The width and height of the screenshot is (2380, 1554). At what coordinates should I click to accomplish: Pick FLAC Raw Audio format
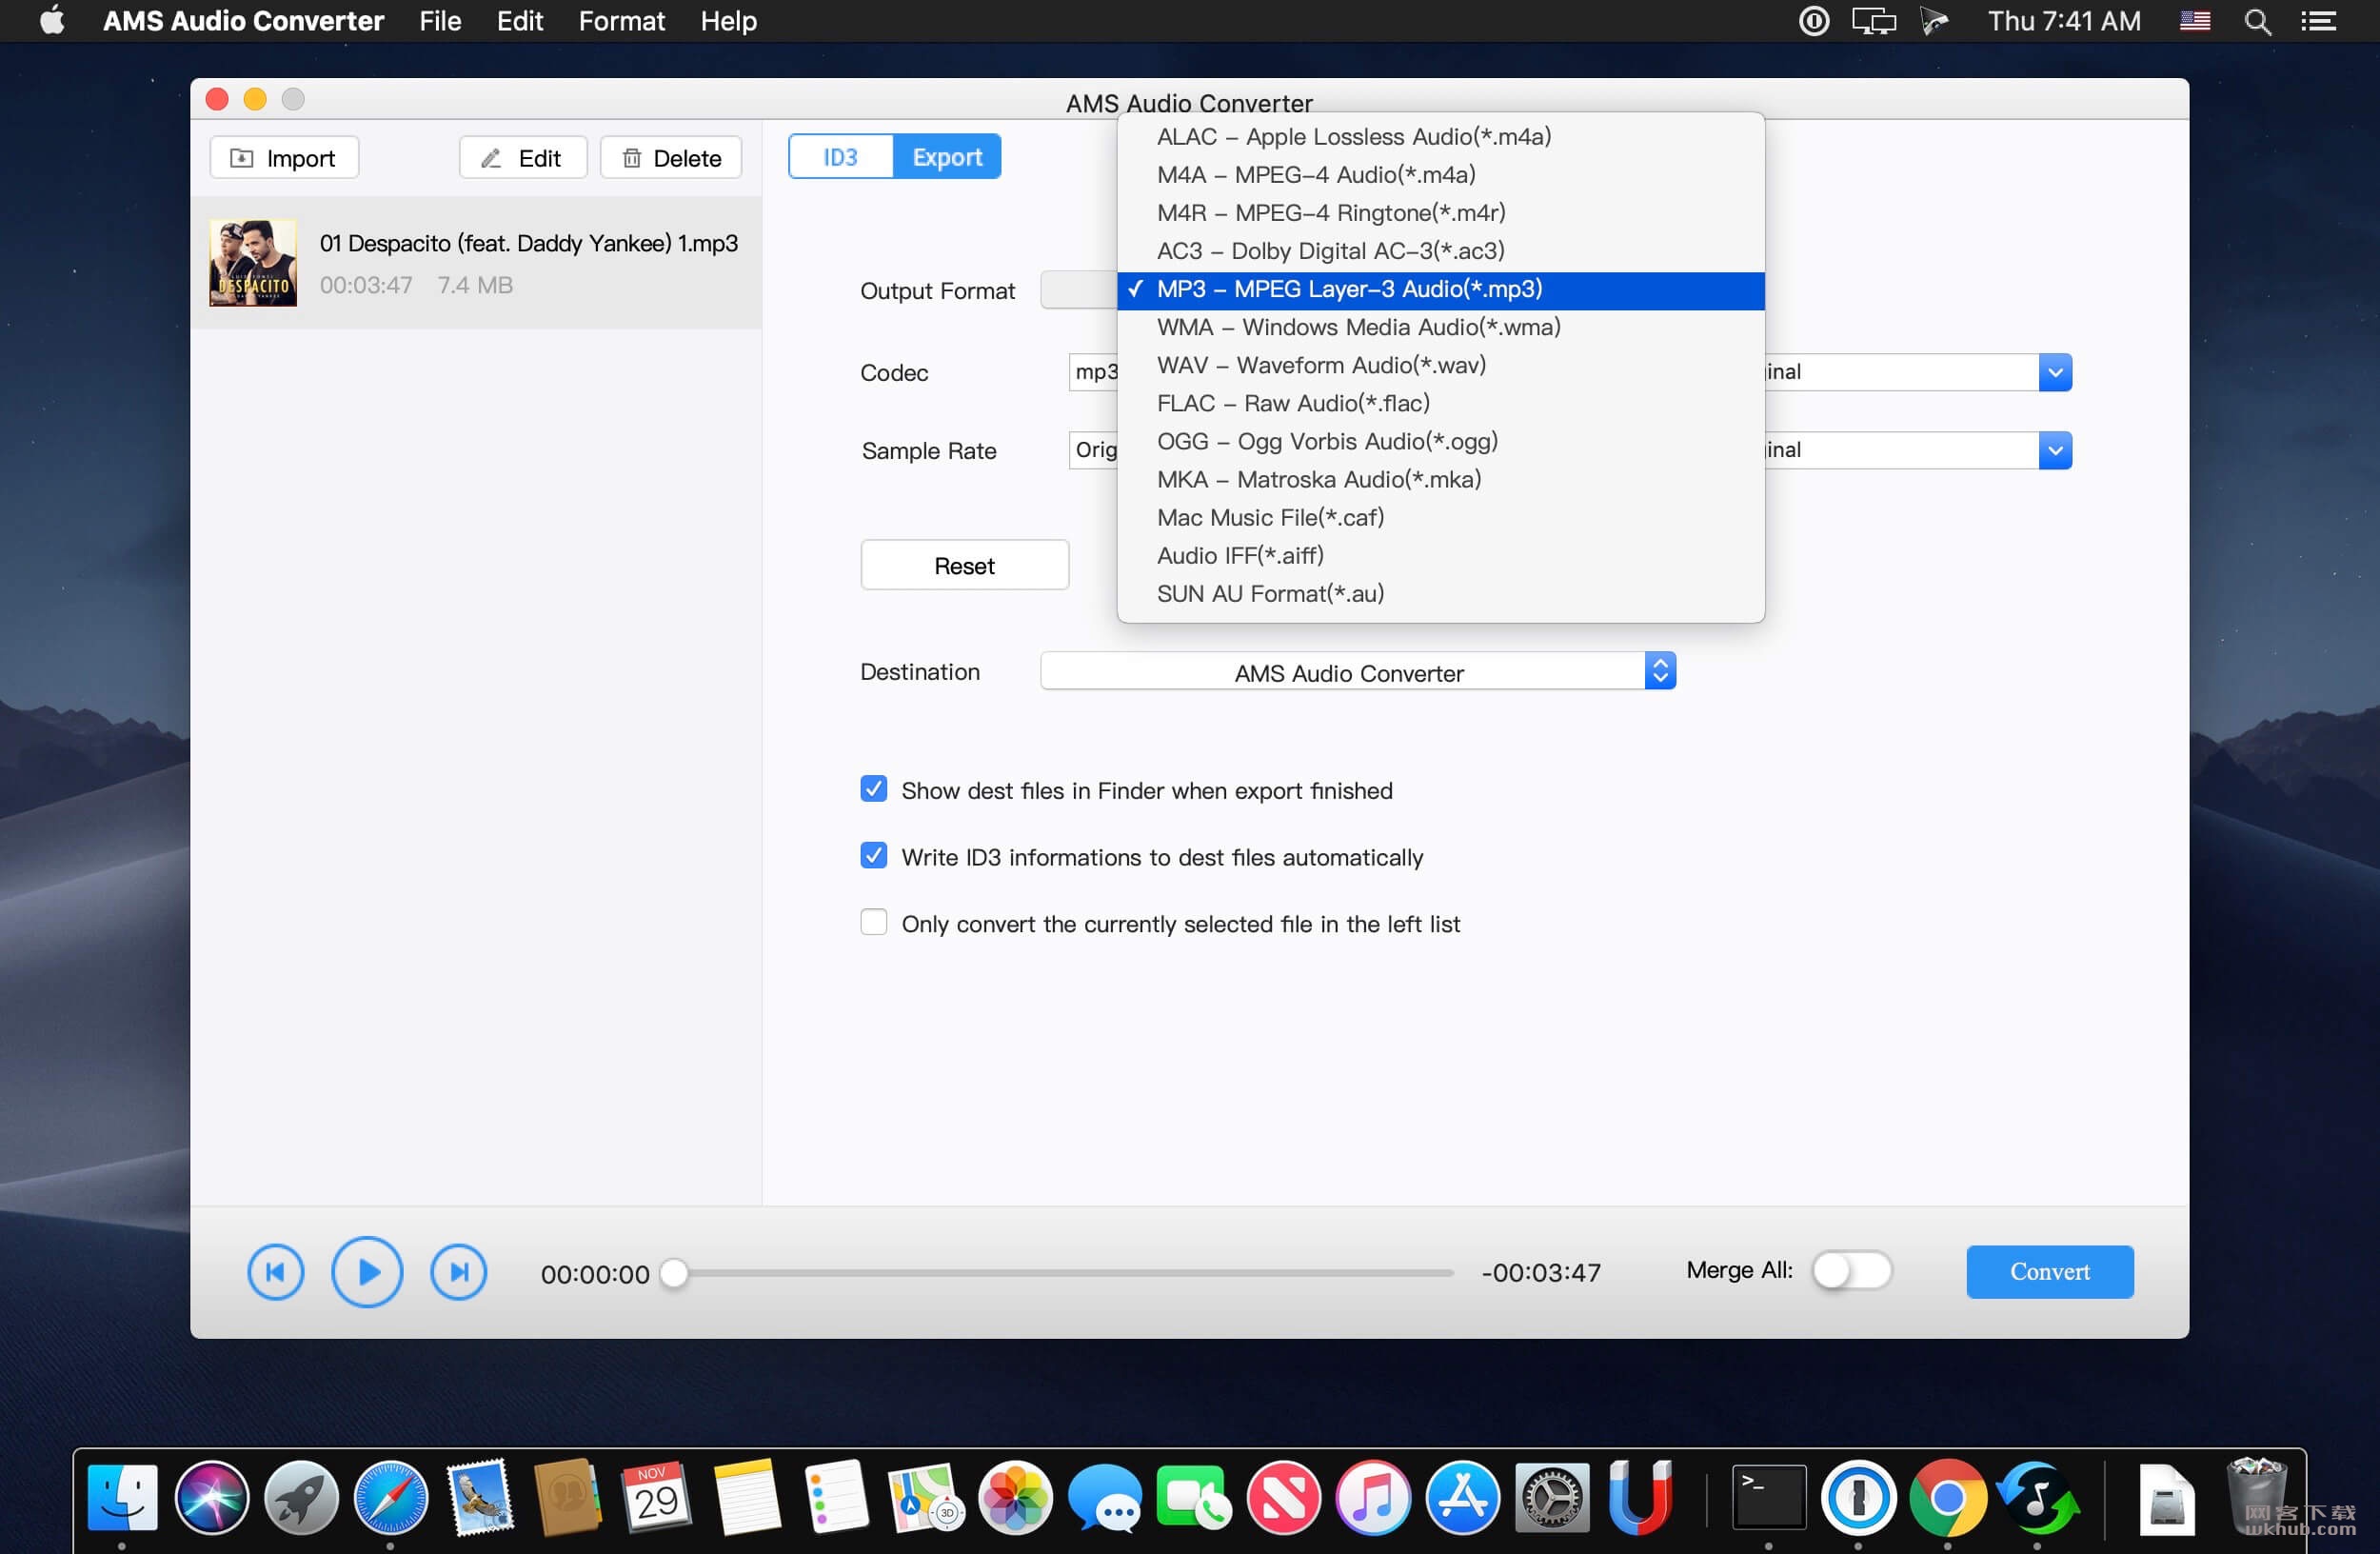pos(1440,404)
